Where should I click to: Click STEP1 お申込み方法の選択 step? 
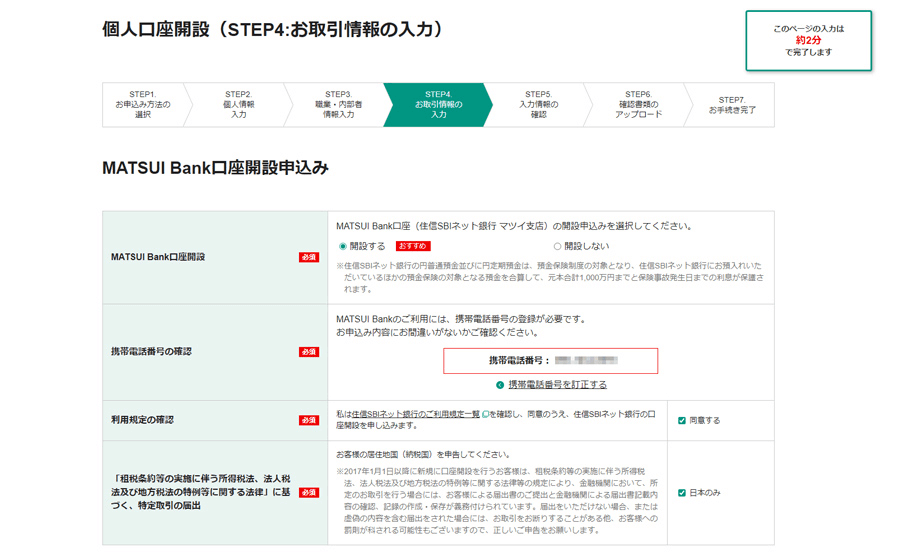pyautogui.click(x=143, y=105)
